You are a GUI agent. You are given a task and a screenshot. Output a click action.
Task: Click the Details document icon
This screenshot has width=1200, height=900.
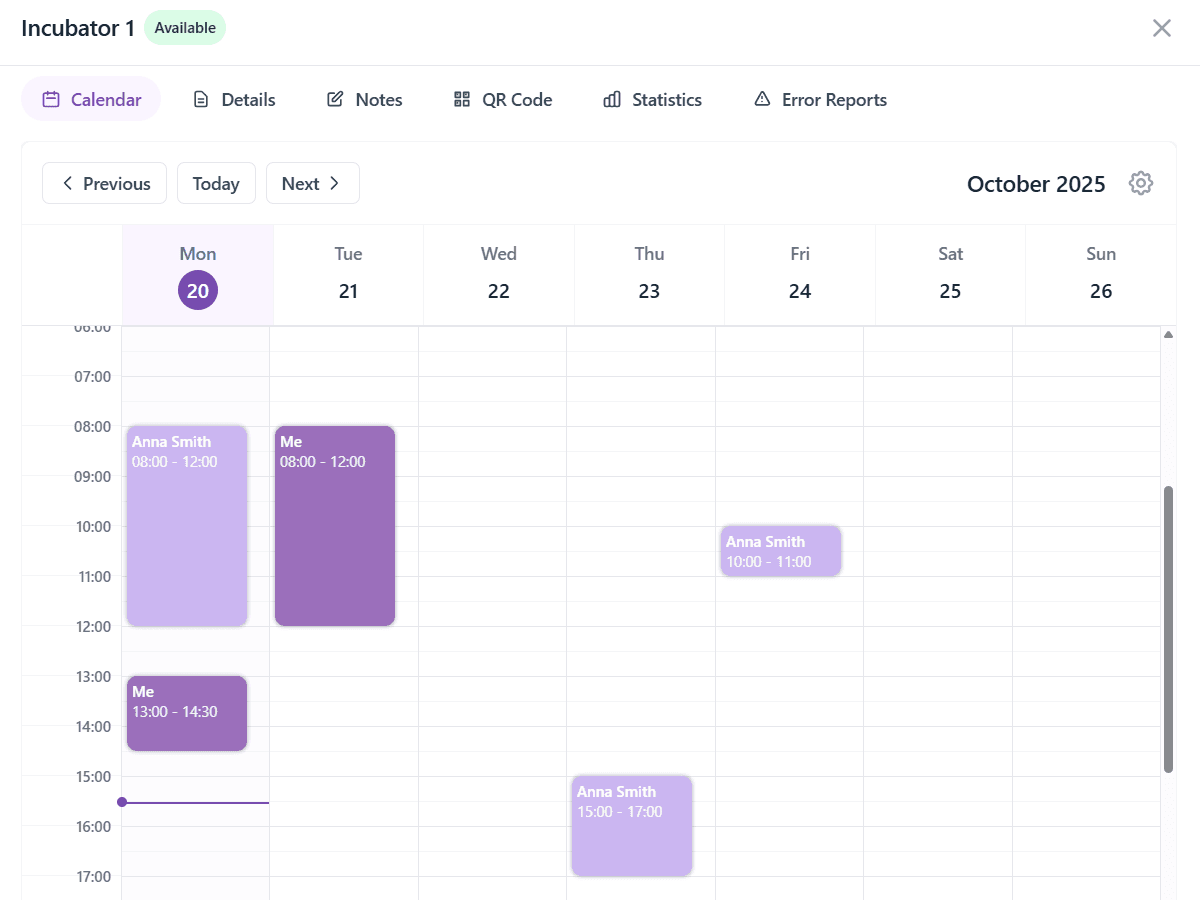202,99
